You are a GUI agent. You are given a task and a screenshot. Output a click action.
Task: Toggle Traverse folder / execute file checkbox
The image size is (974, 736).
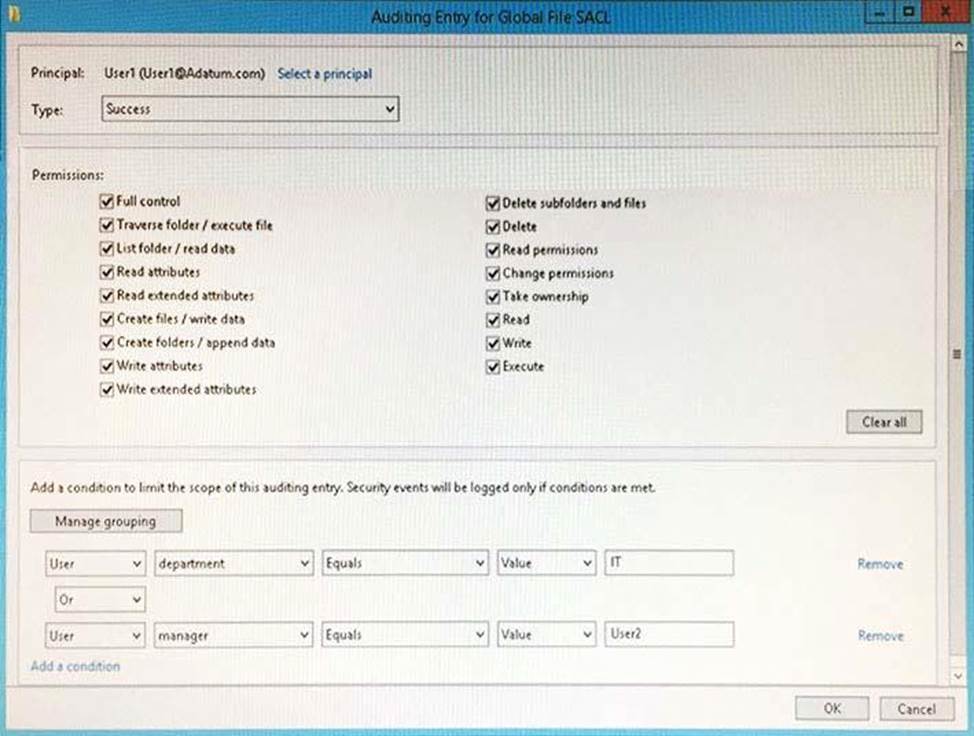108,226
